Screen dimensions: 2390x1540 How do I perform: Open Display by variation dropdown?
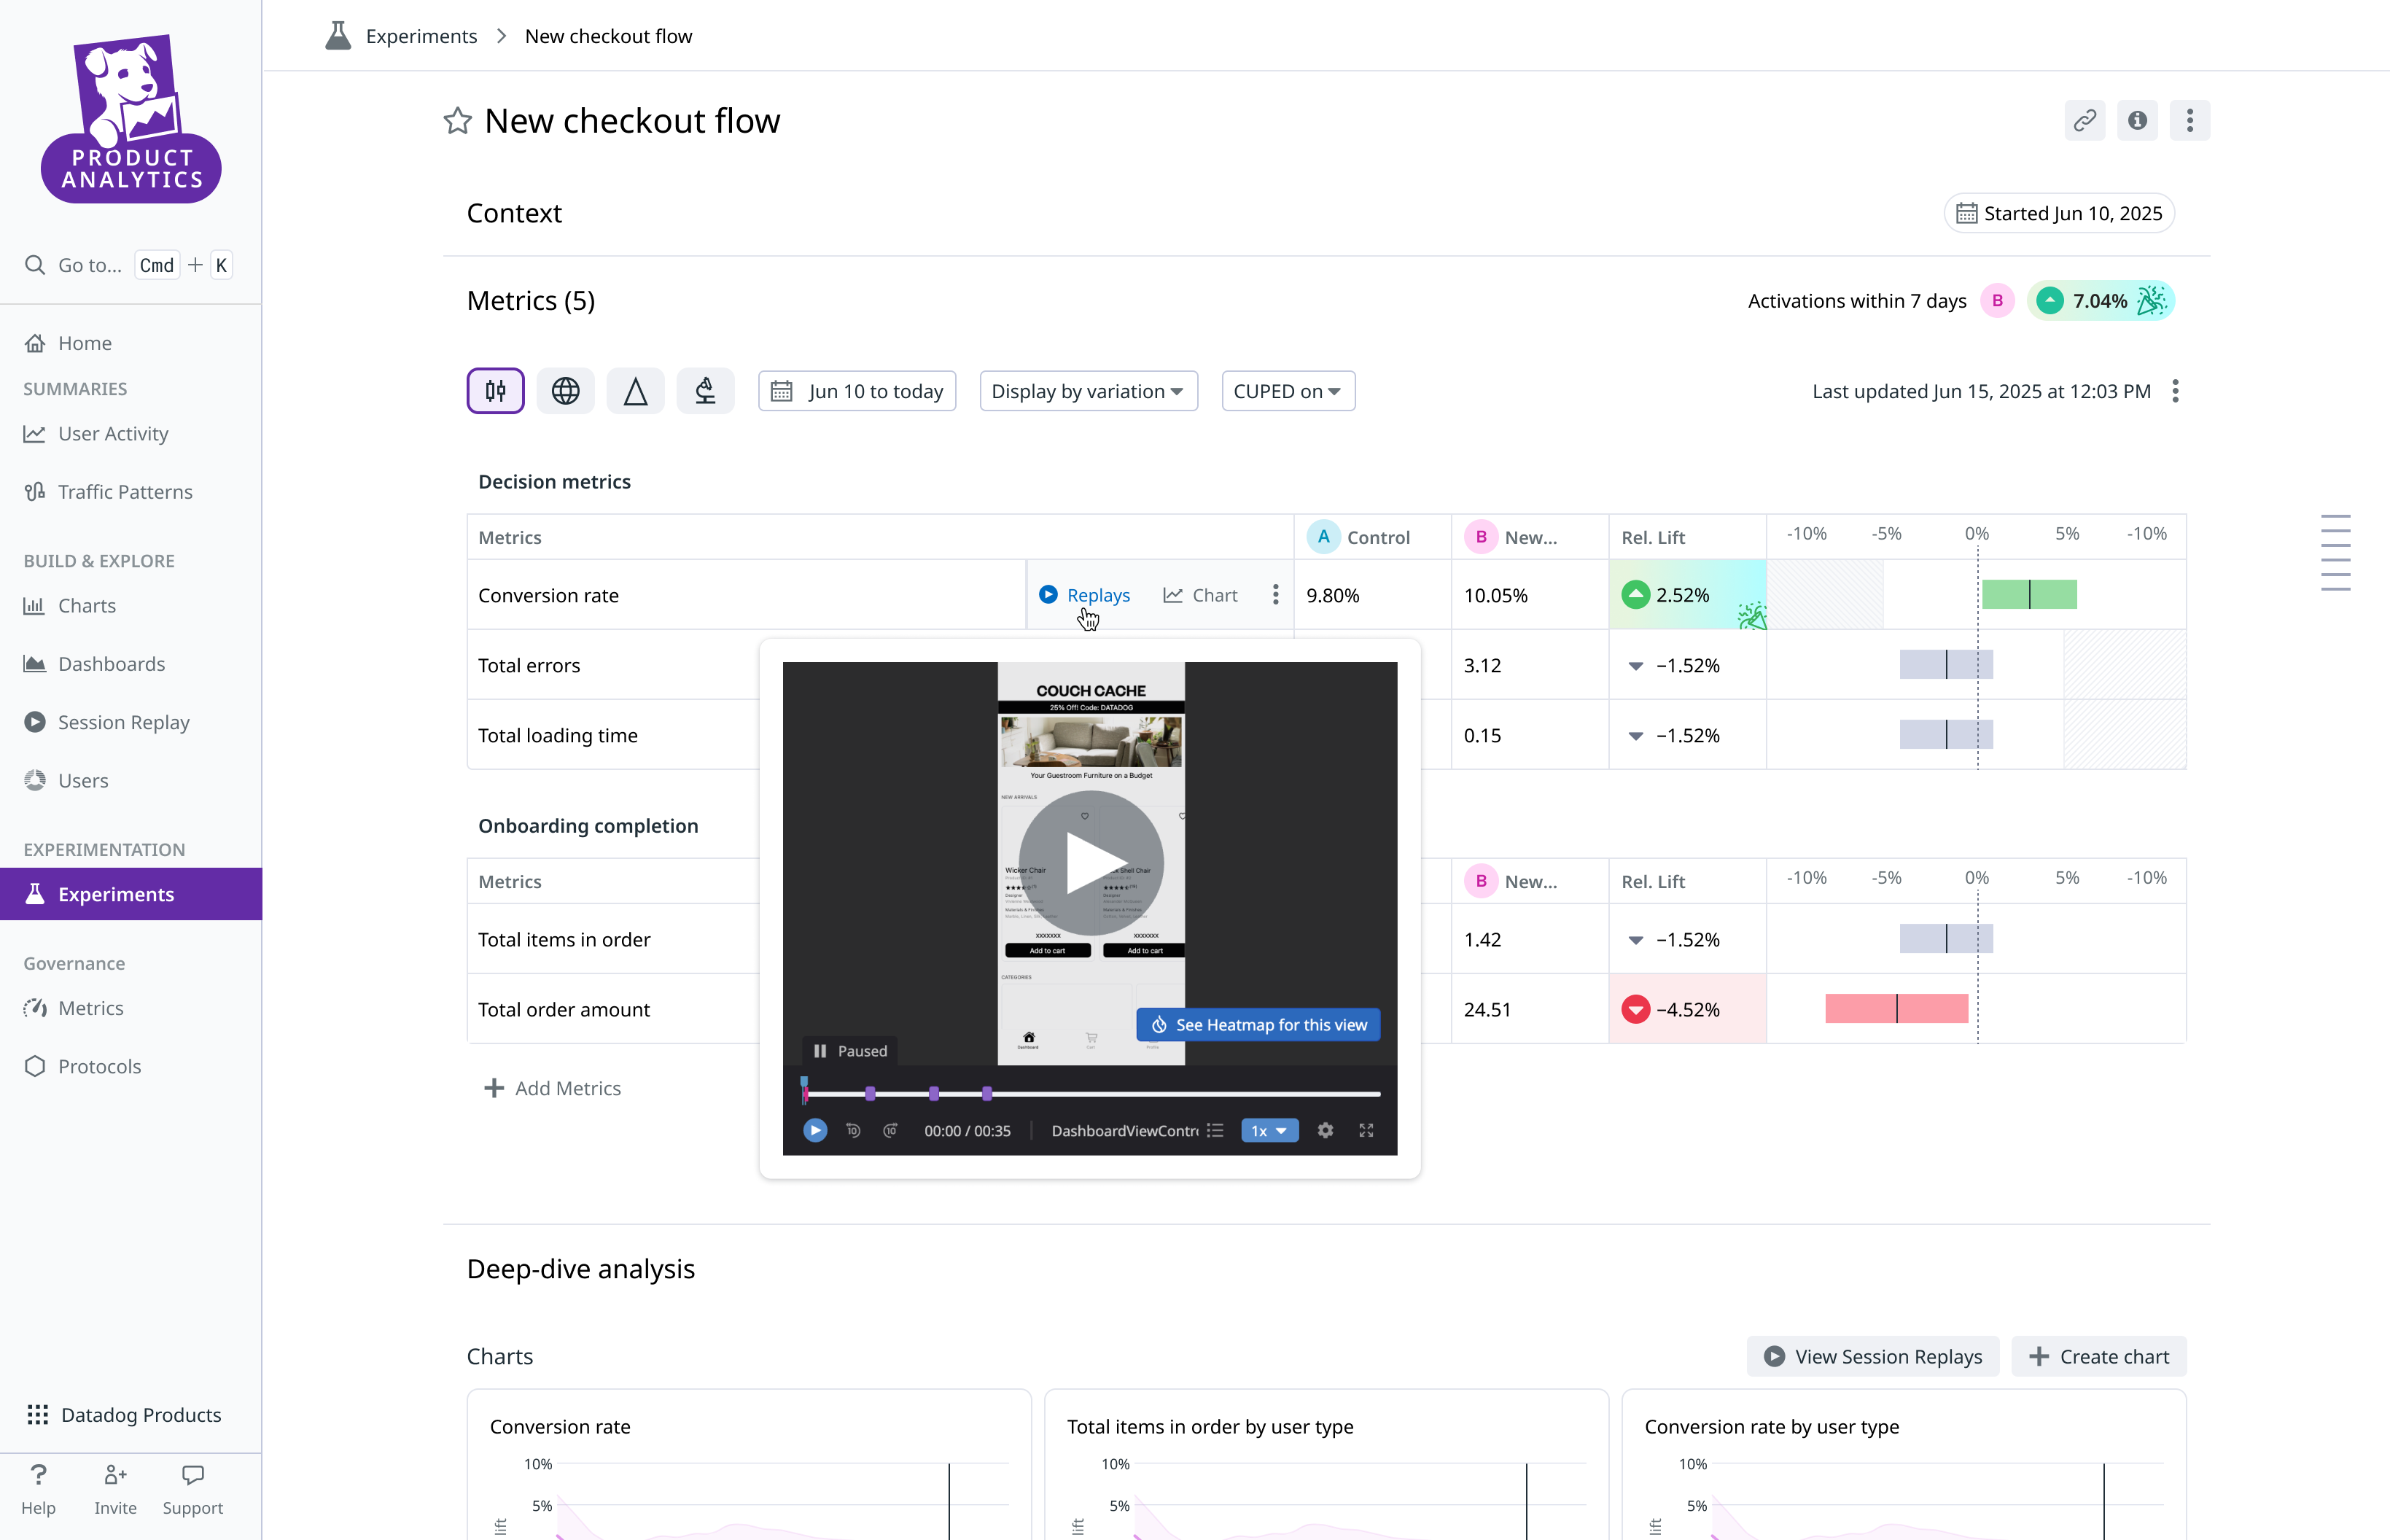1088,391
